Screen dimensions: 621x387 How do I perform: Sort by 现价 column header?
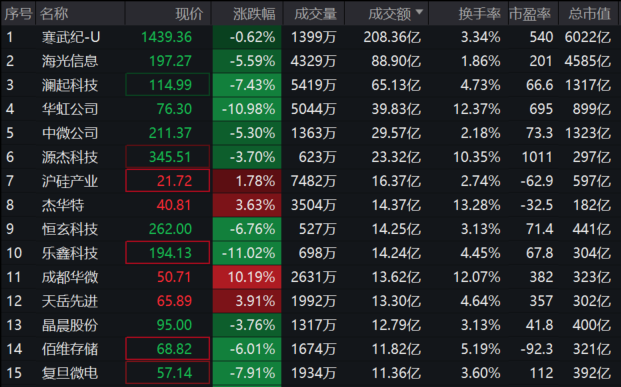coord(189,14)
